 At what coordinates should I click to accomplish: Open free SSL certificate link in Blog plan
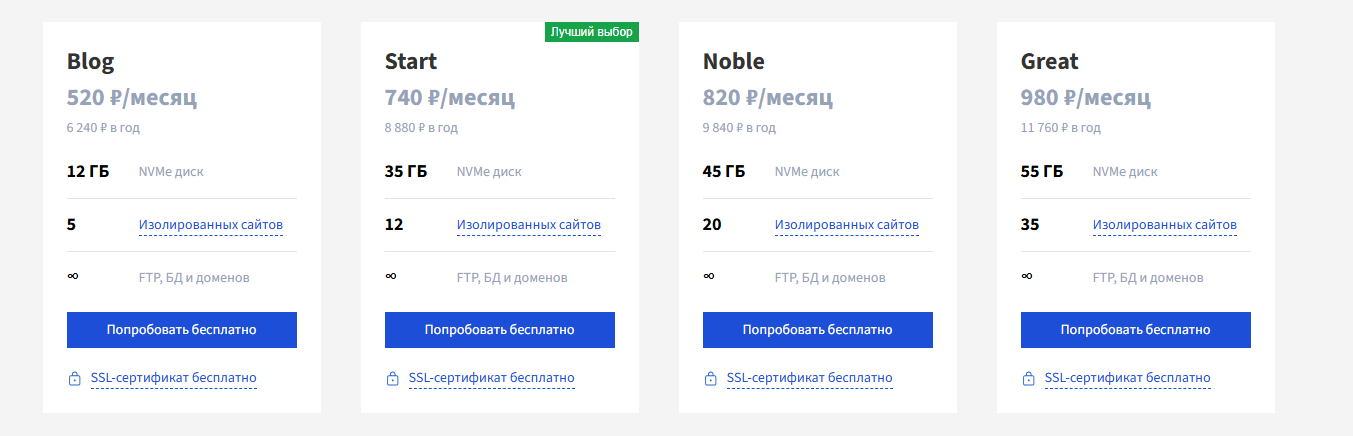click(174, 378)
